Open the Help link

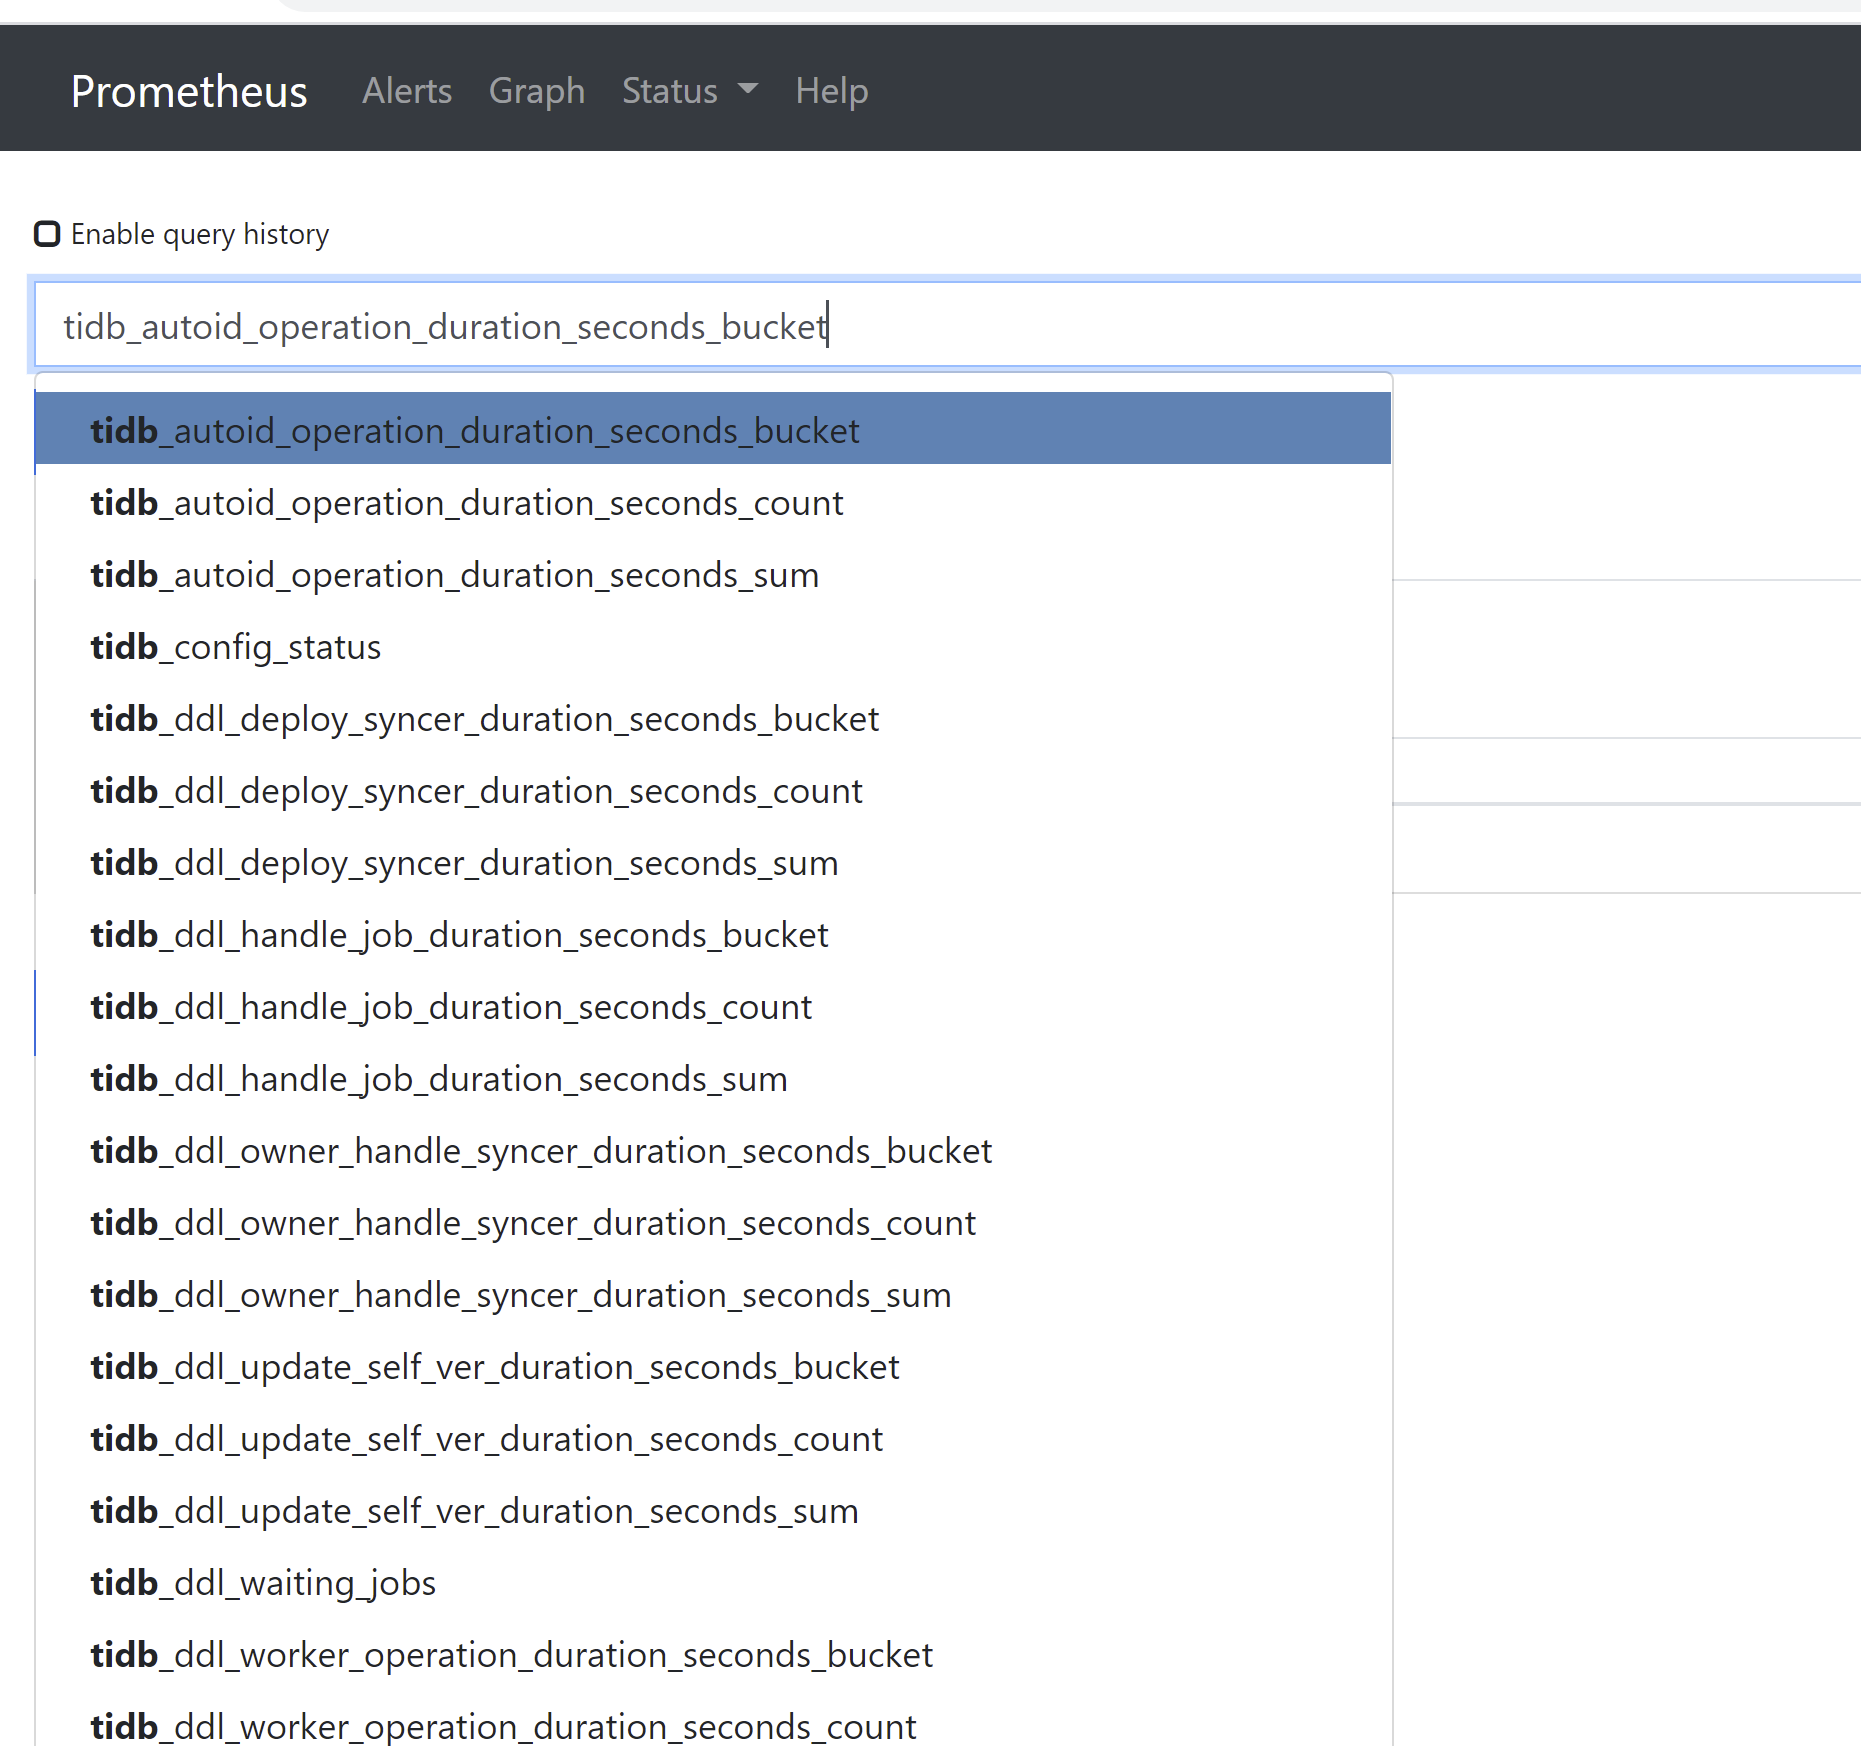(832, 91)
